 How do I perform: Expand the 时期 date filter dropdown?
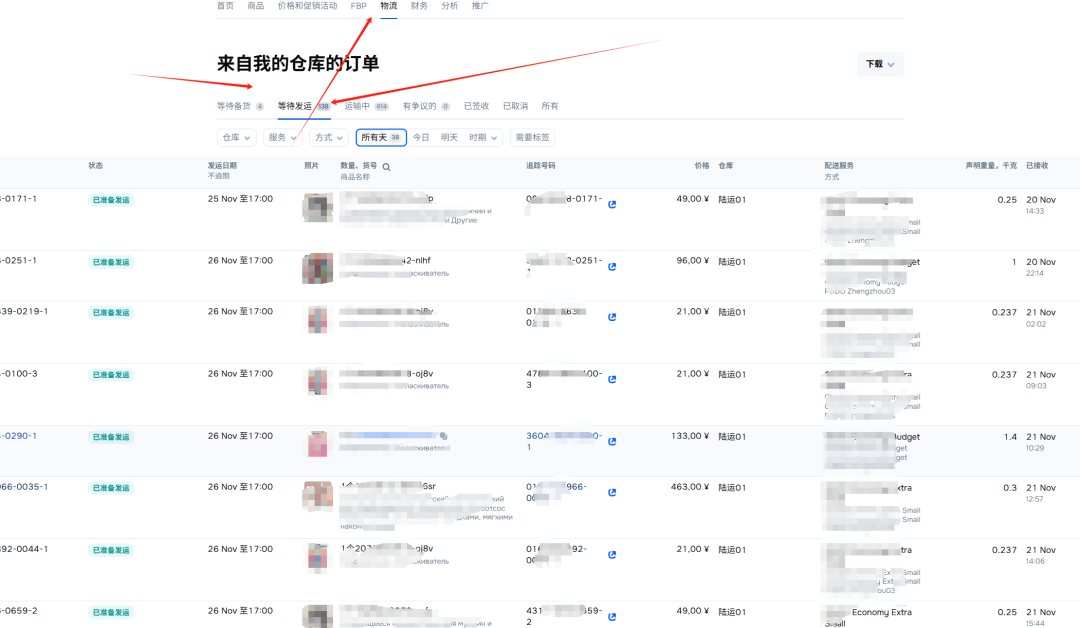(483, 138)
